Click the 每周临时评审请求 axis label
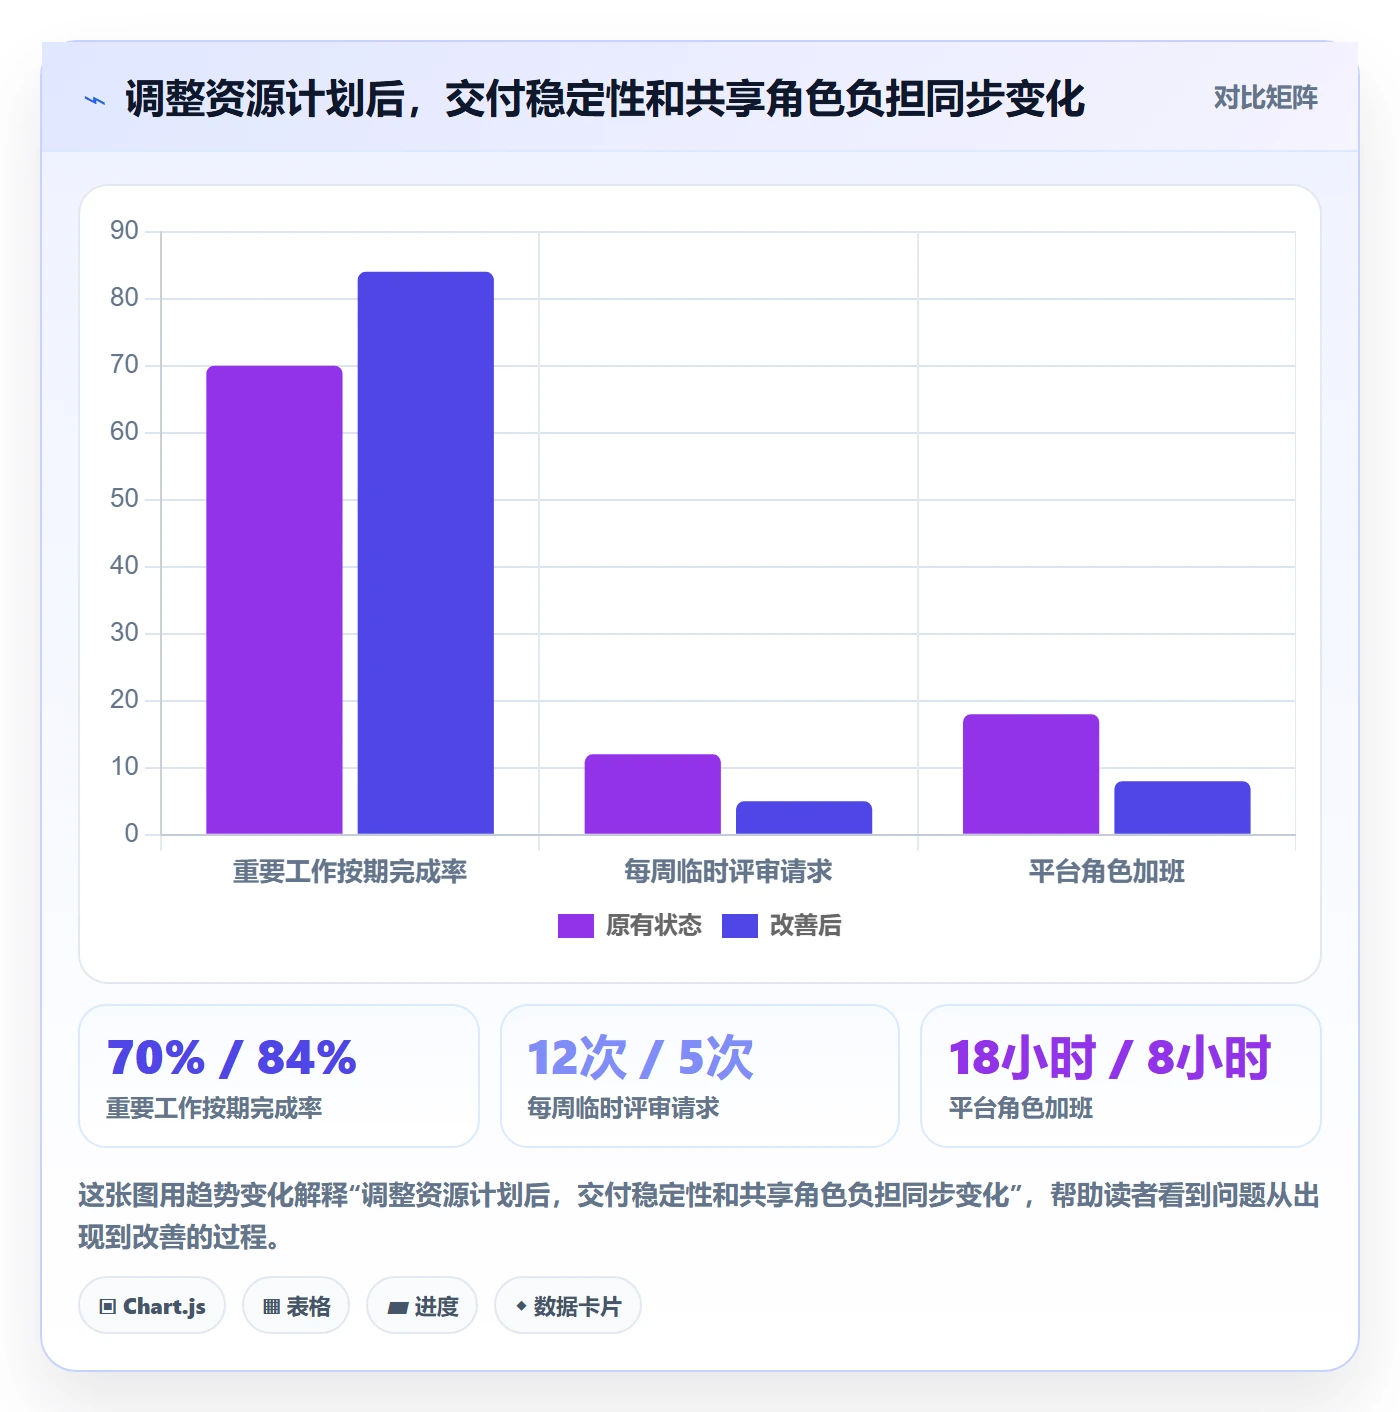 (x=728, y=872)
